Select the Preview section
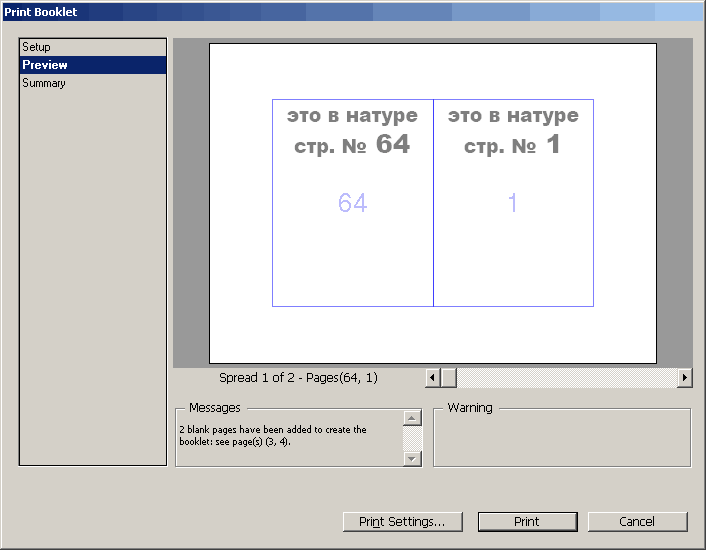The width and height of the screenshot is (706, 550). (93, 65)
